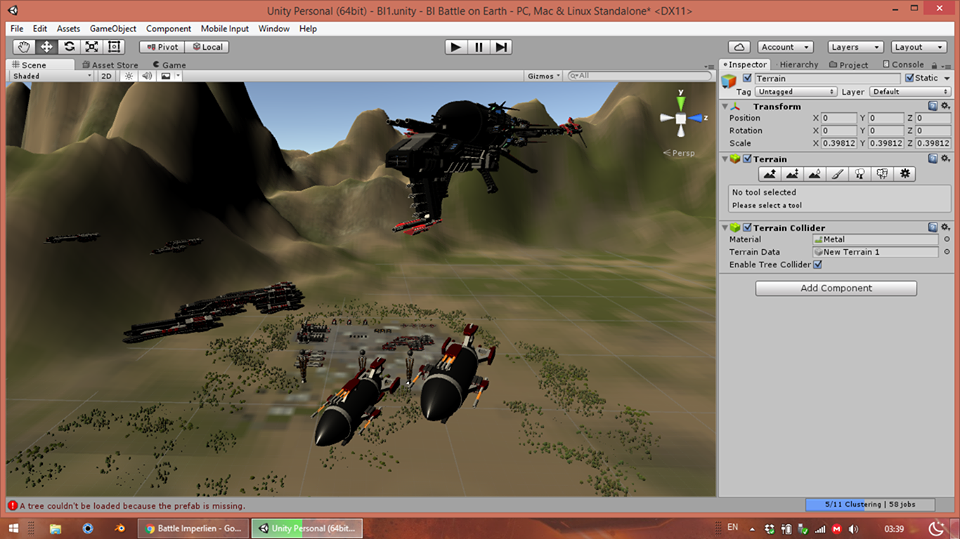Click the Pause button

[479, 47]
